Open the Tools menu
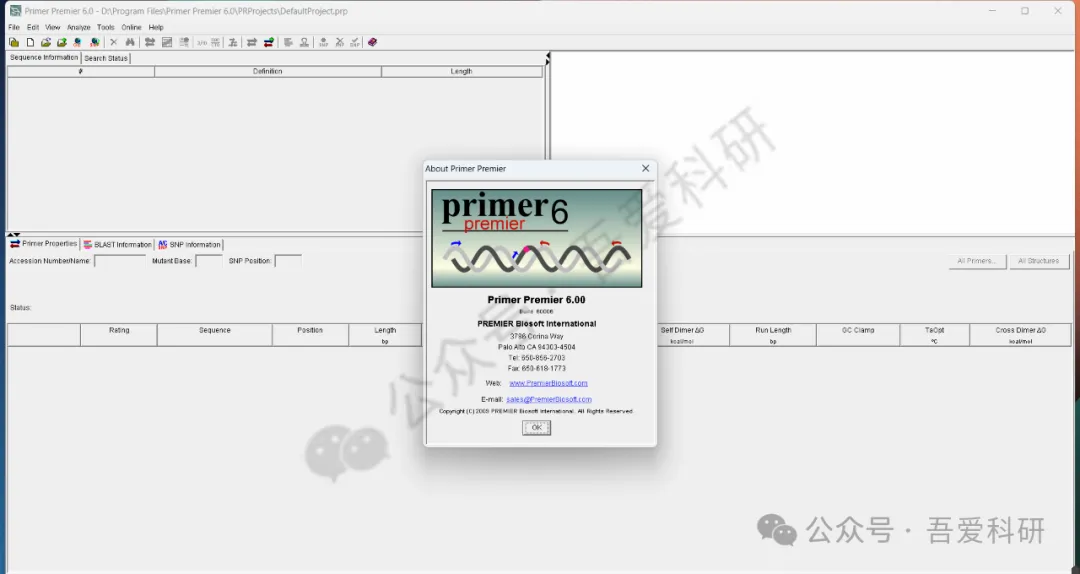 tap(105, 28)
